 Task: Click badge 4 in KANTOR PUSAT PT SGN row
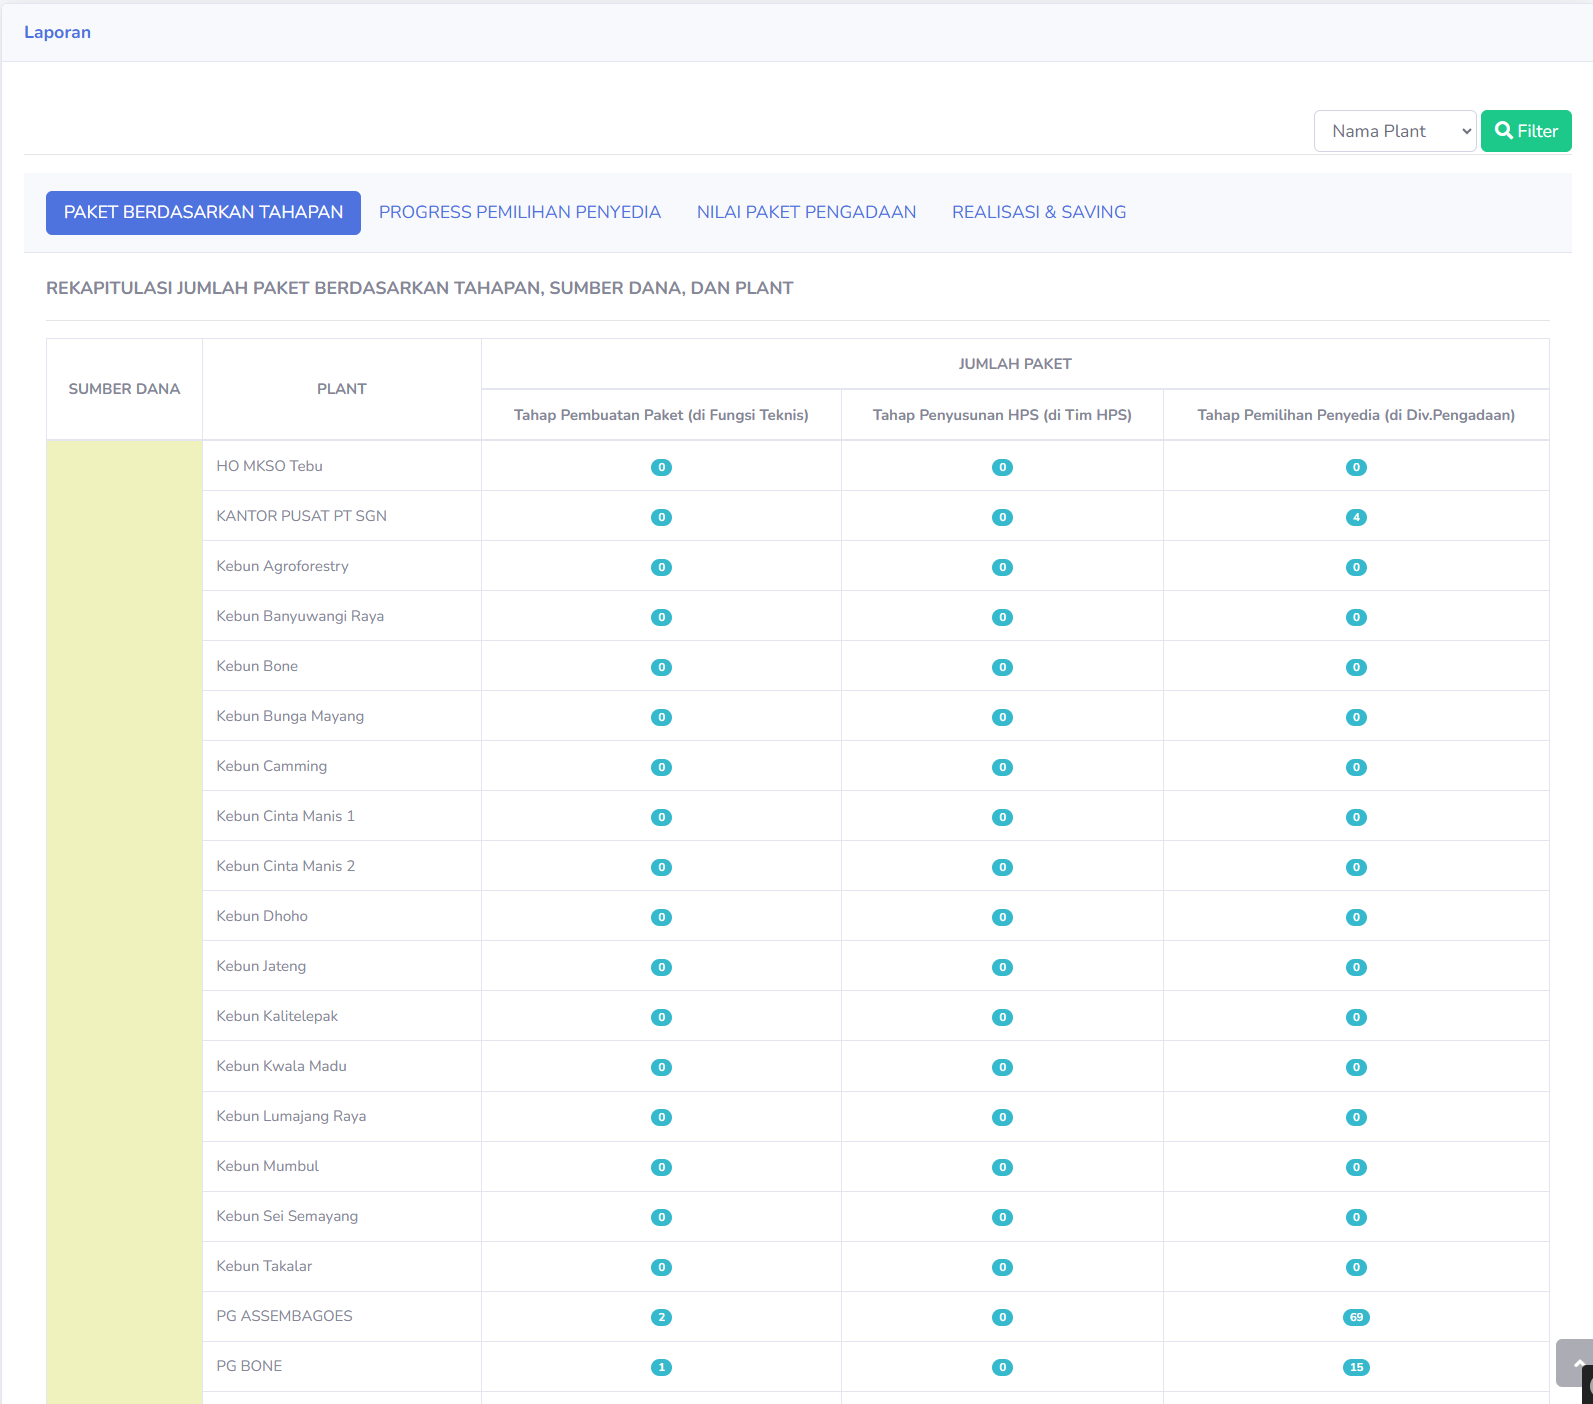click(x=1356, y=517)
